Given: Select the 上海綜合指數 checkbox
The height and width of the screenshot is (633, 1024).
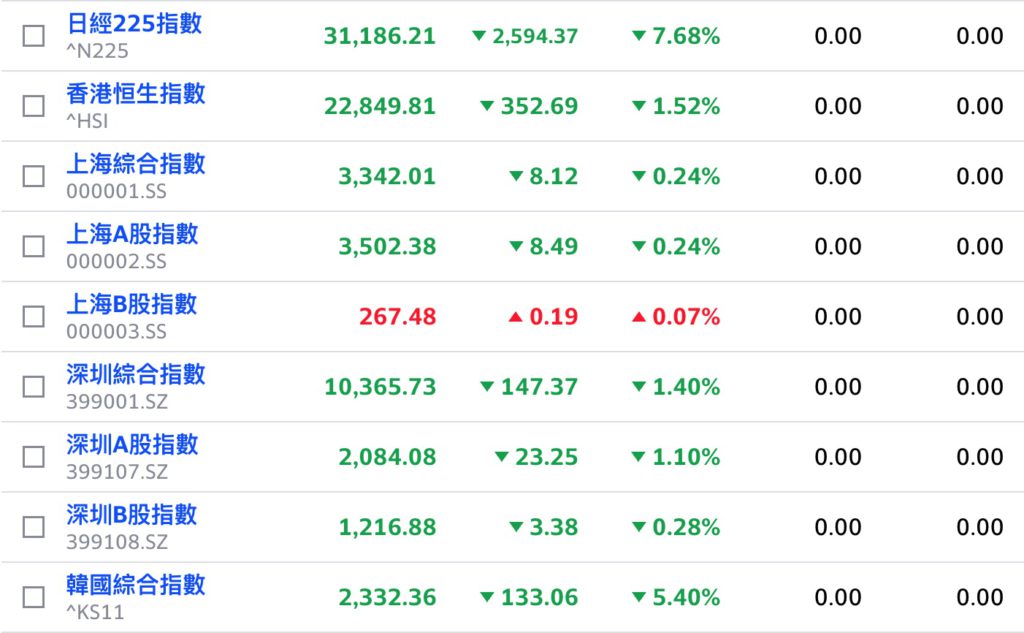Looking at the screenshot, I should pos(33,176).
